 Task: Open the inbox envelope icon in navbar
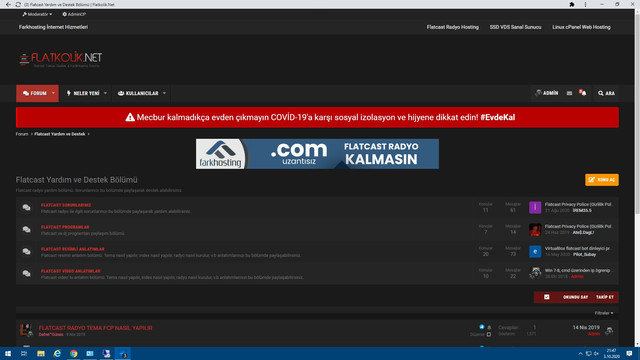(569, 93)
